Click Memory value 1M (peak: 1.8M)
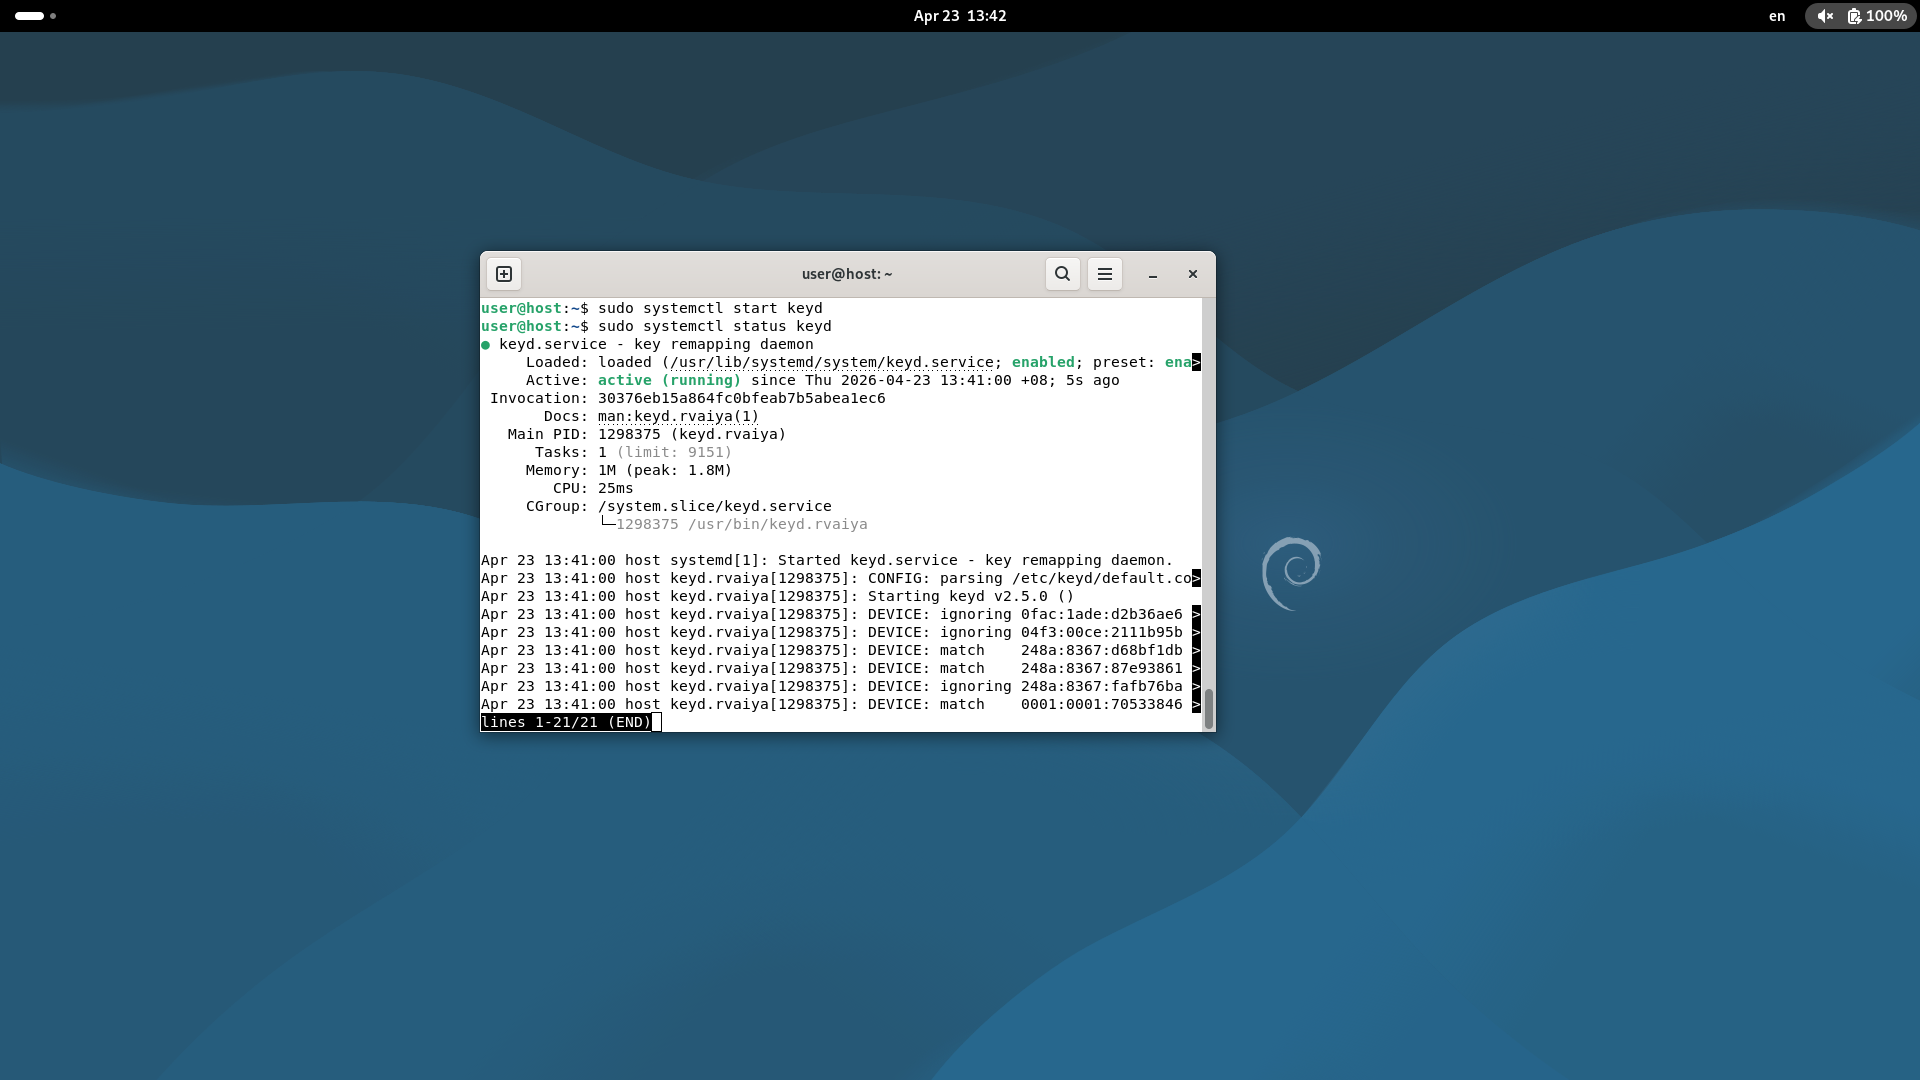Image resolution: width=1920 pixels, height=1080 pixels. 665,470
